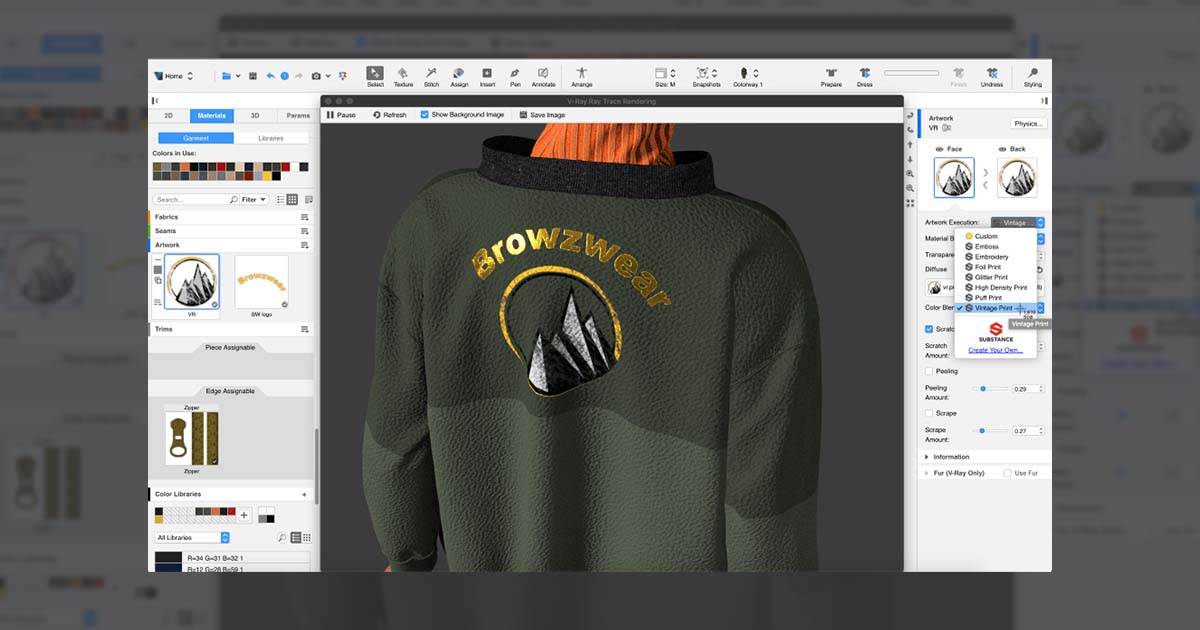Select the BW logo artwork thumbnail
Viewport: 1200px width, 630px height.
pyautogui.click(x=262, y=283)
